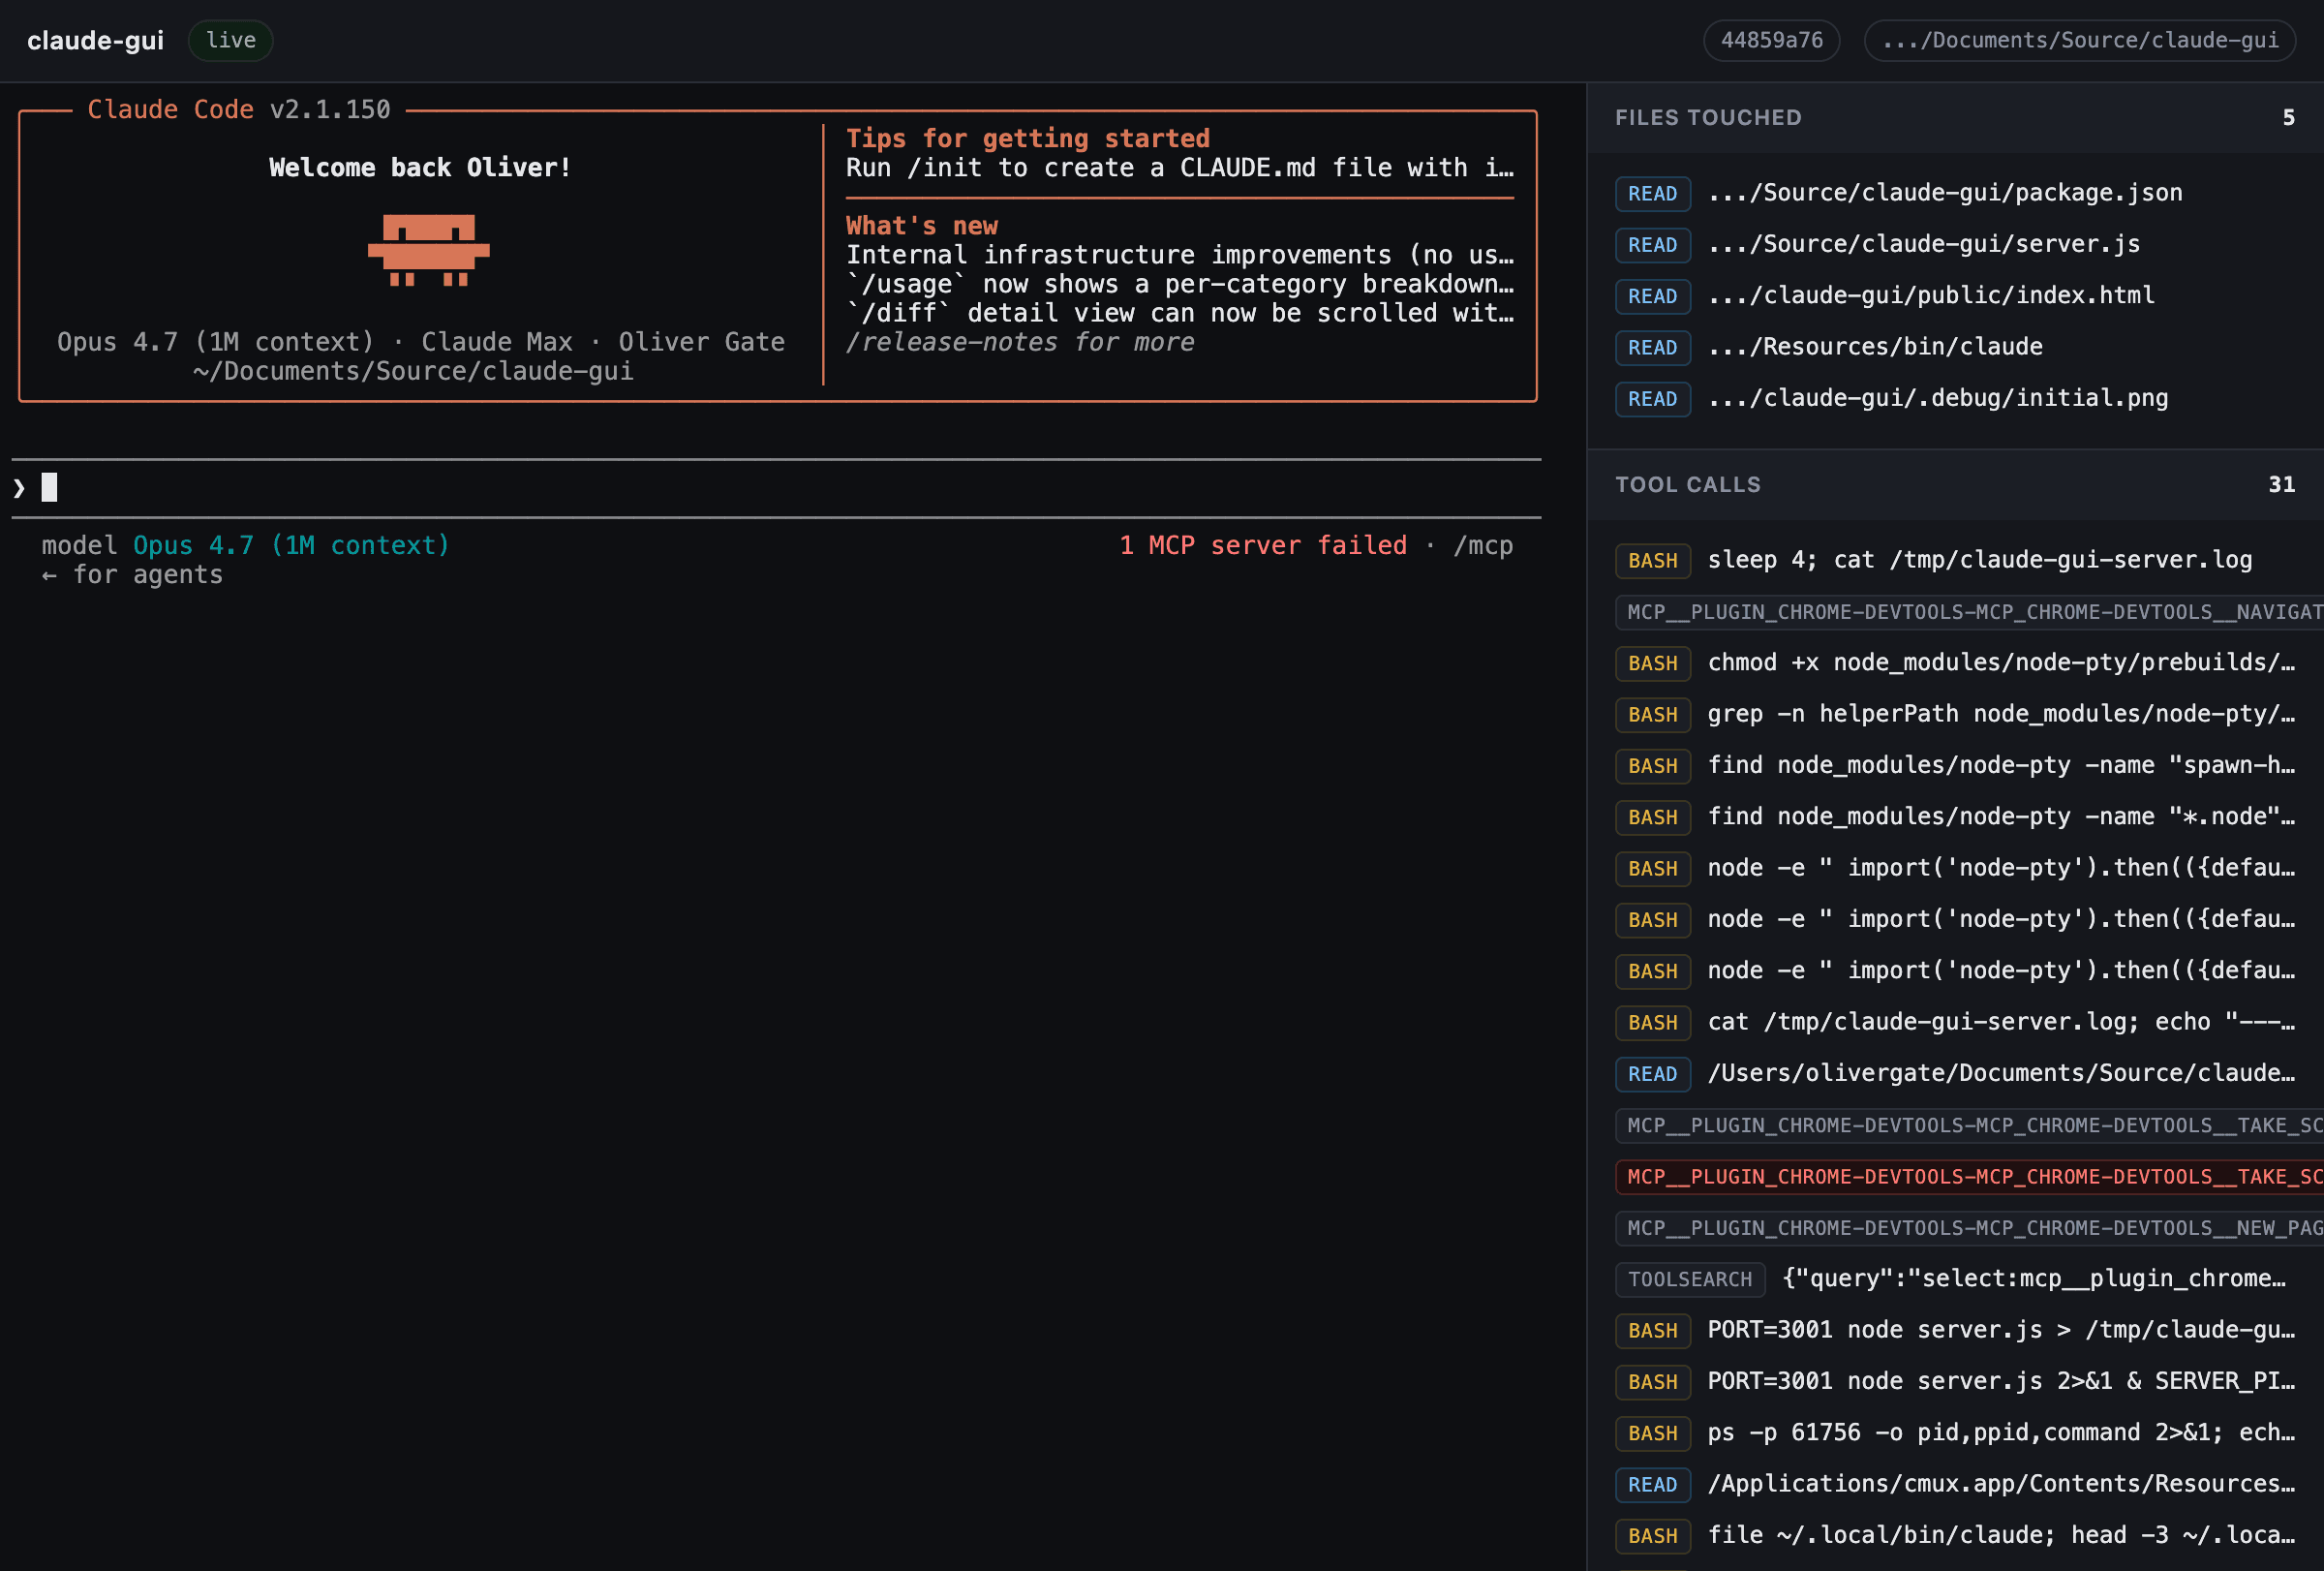2324x1571 pixels.
Task: Click the '← for agents' hint
Action: 132,574
